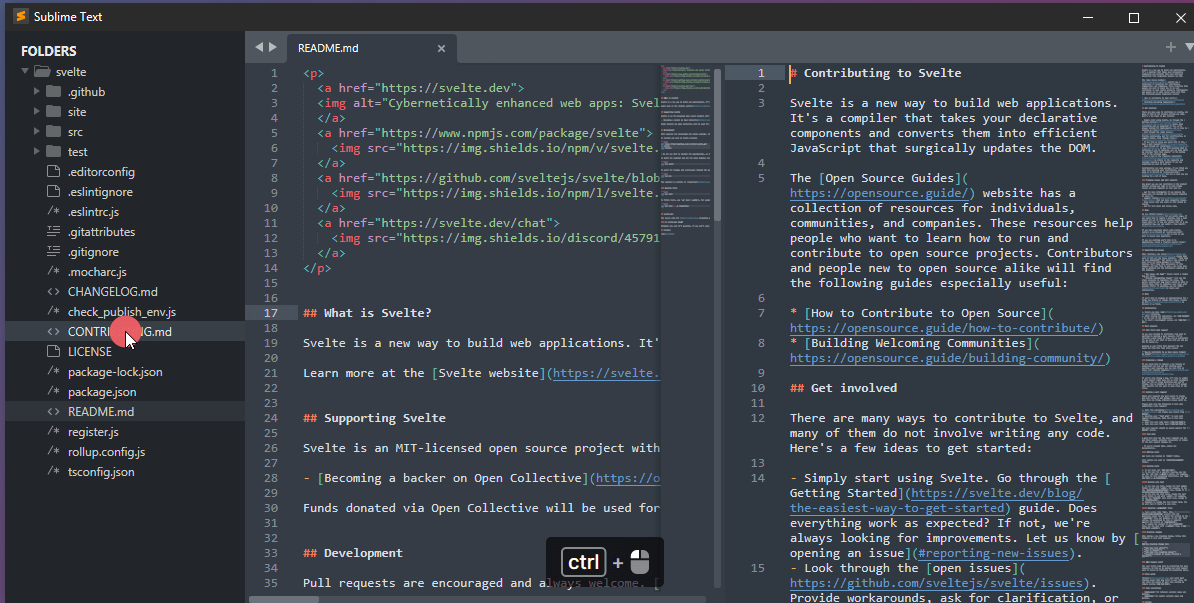Close the README.md tab with its x icon
The image size is (1194, 603).
click(441, 47)
